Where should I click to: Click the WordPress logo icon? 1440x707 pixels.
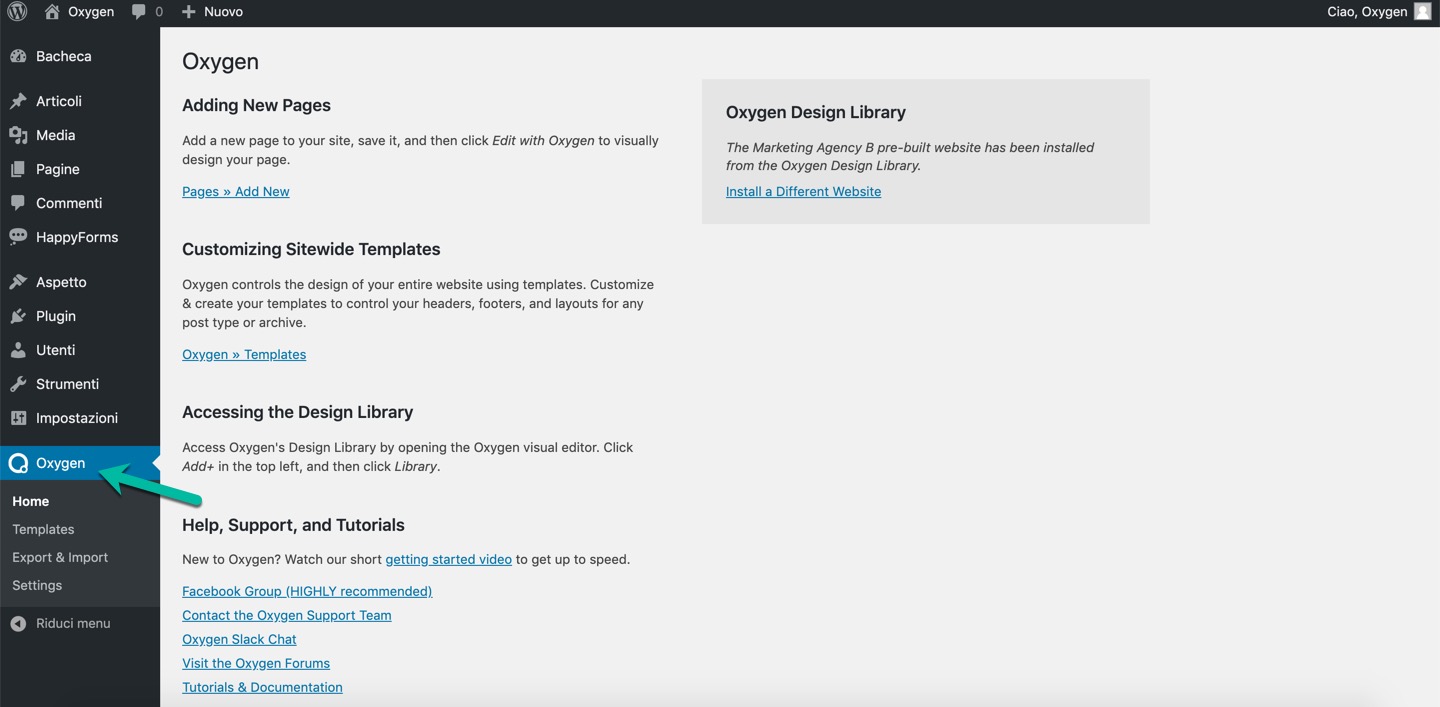pyautogui.click(x=17, y=12)
